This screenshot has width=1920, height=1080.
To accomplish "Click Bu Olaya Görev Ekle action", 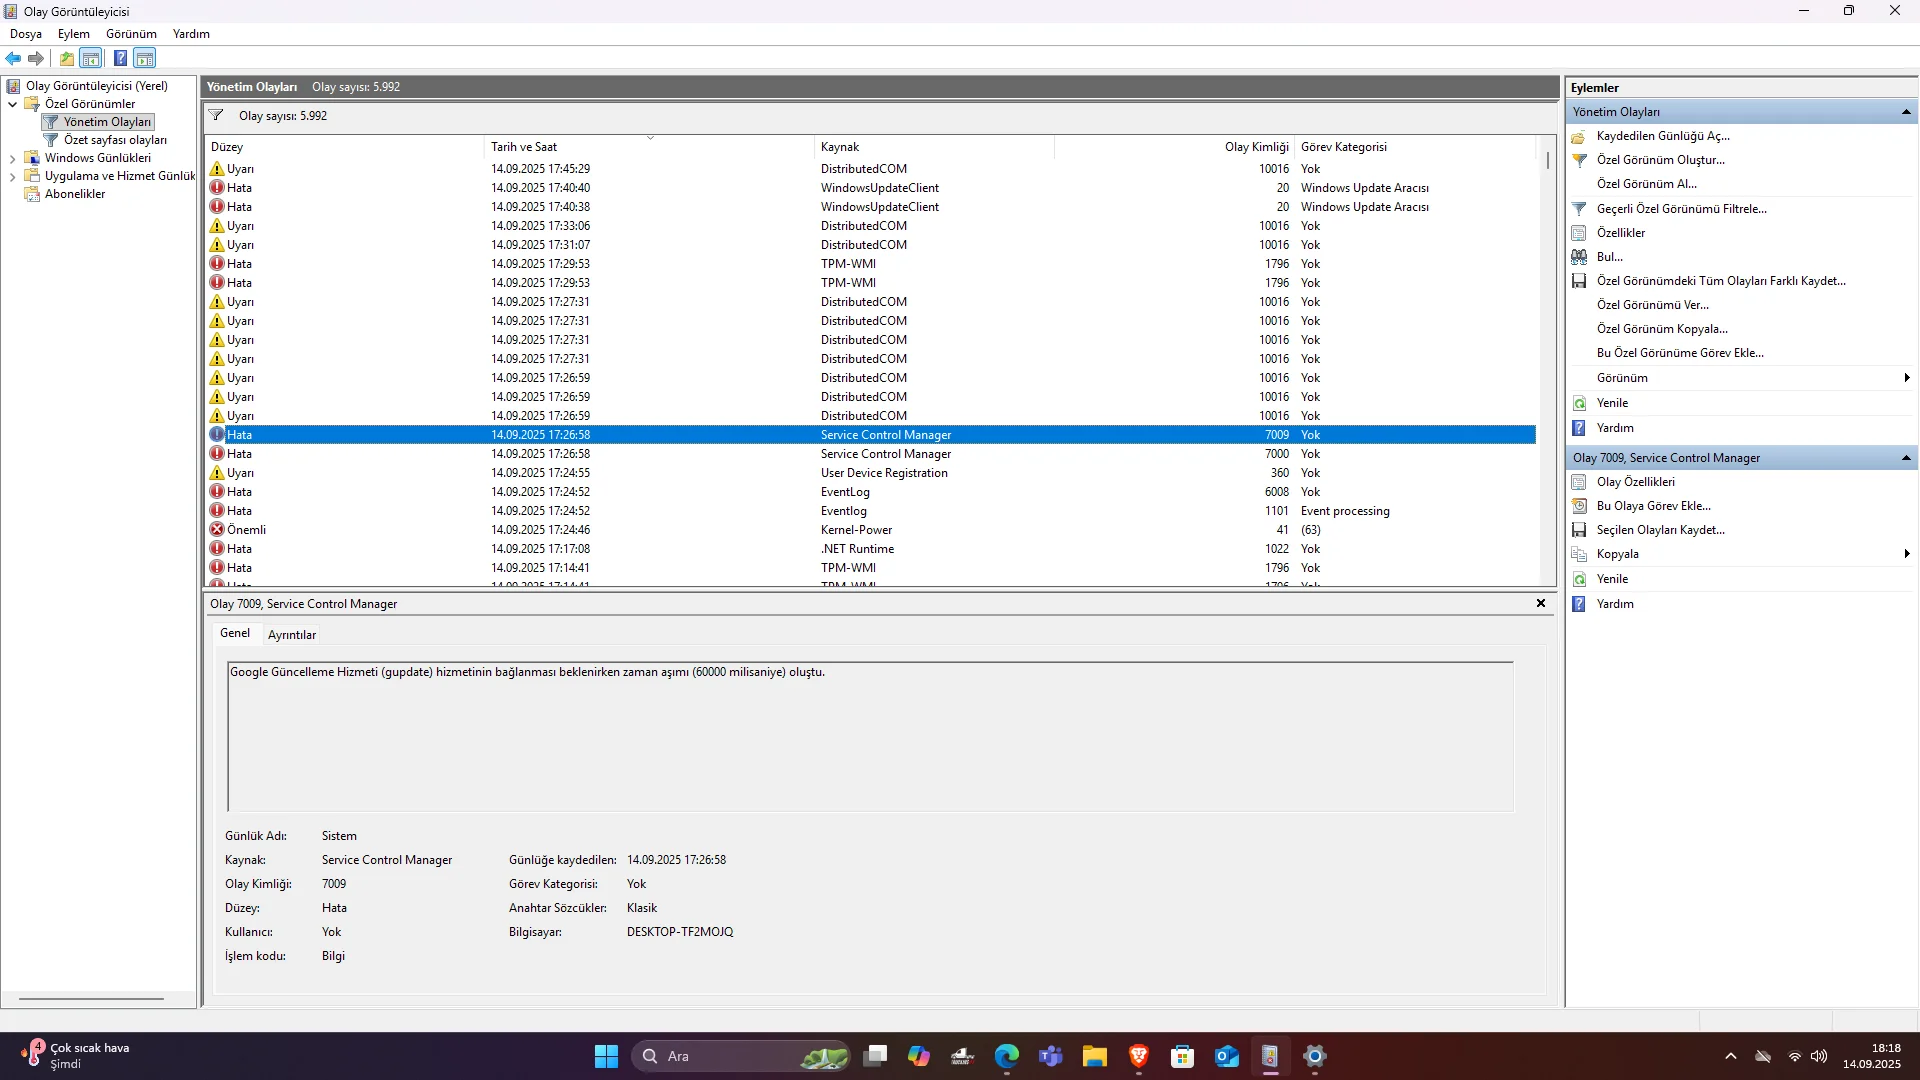I will (1653, 506).
